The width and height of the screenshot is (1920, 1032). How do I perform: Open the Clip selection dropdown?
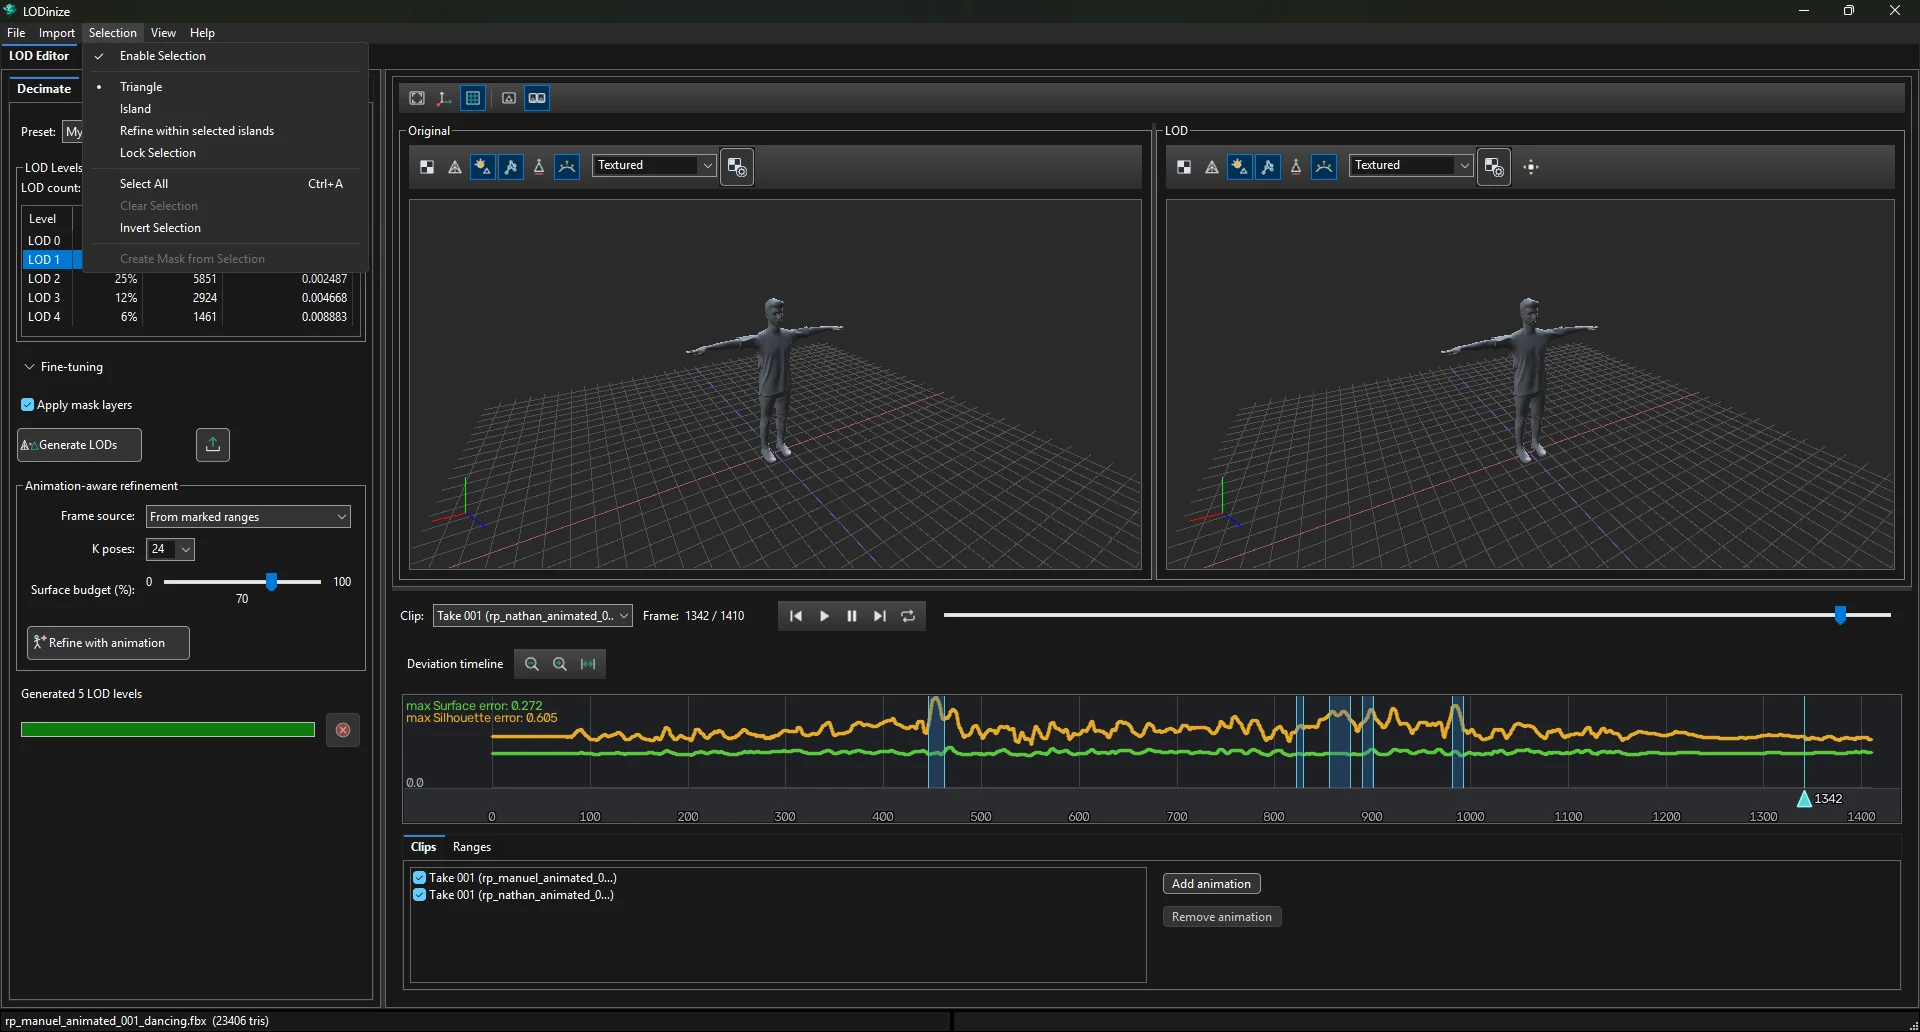coord(533,616)
